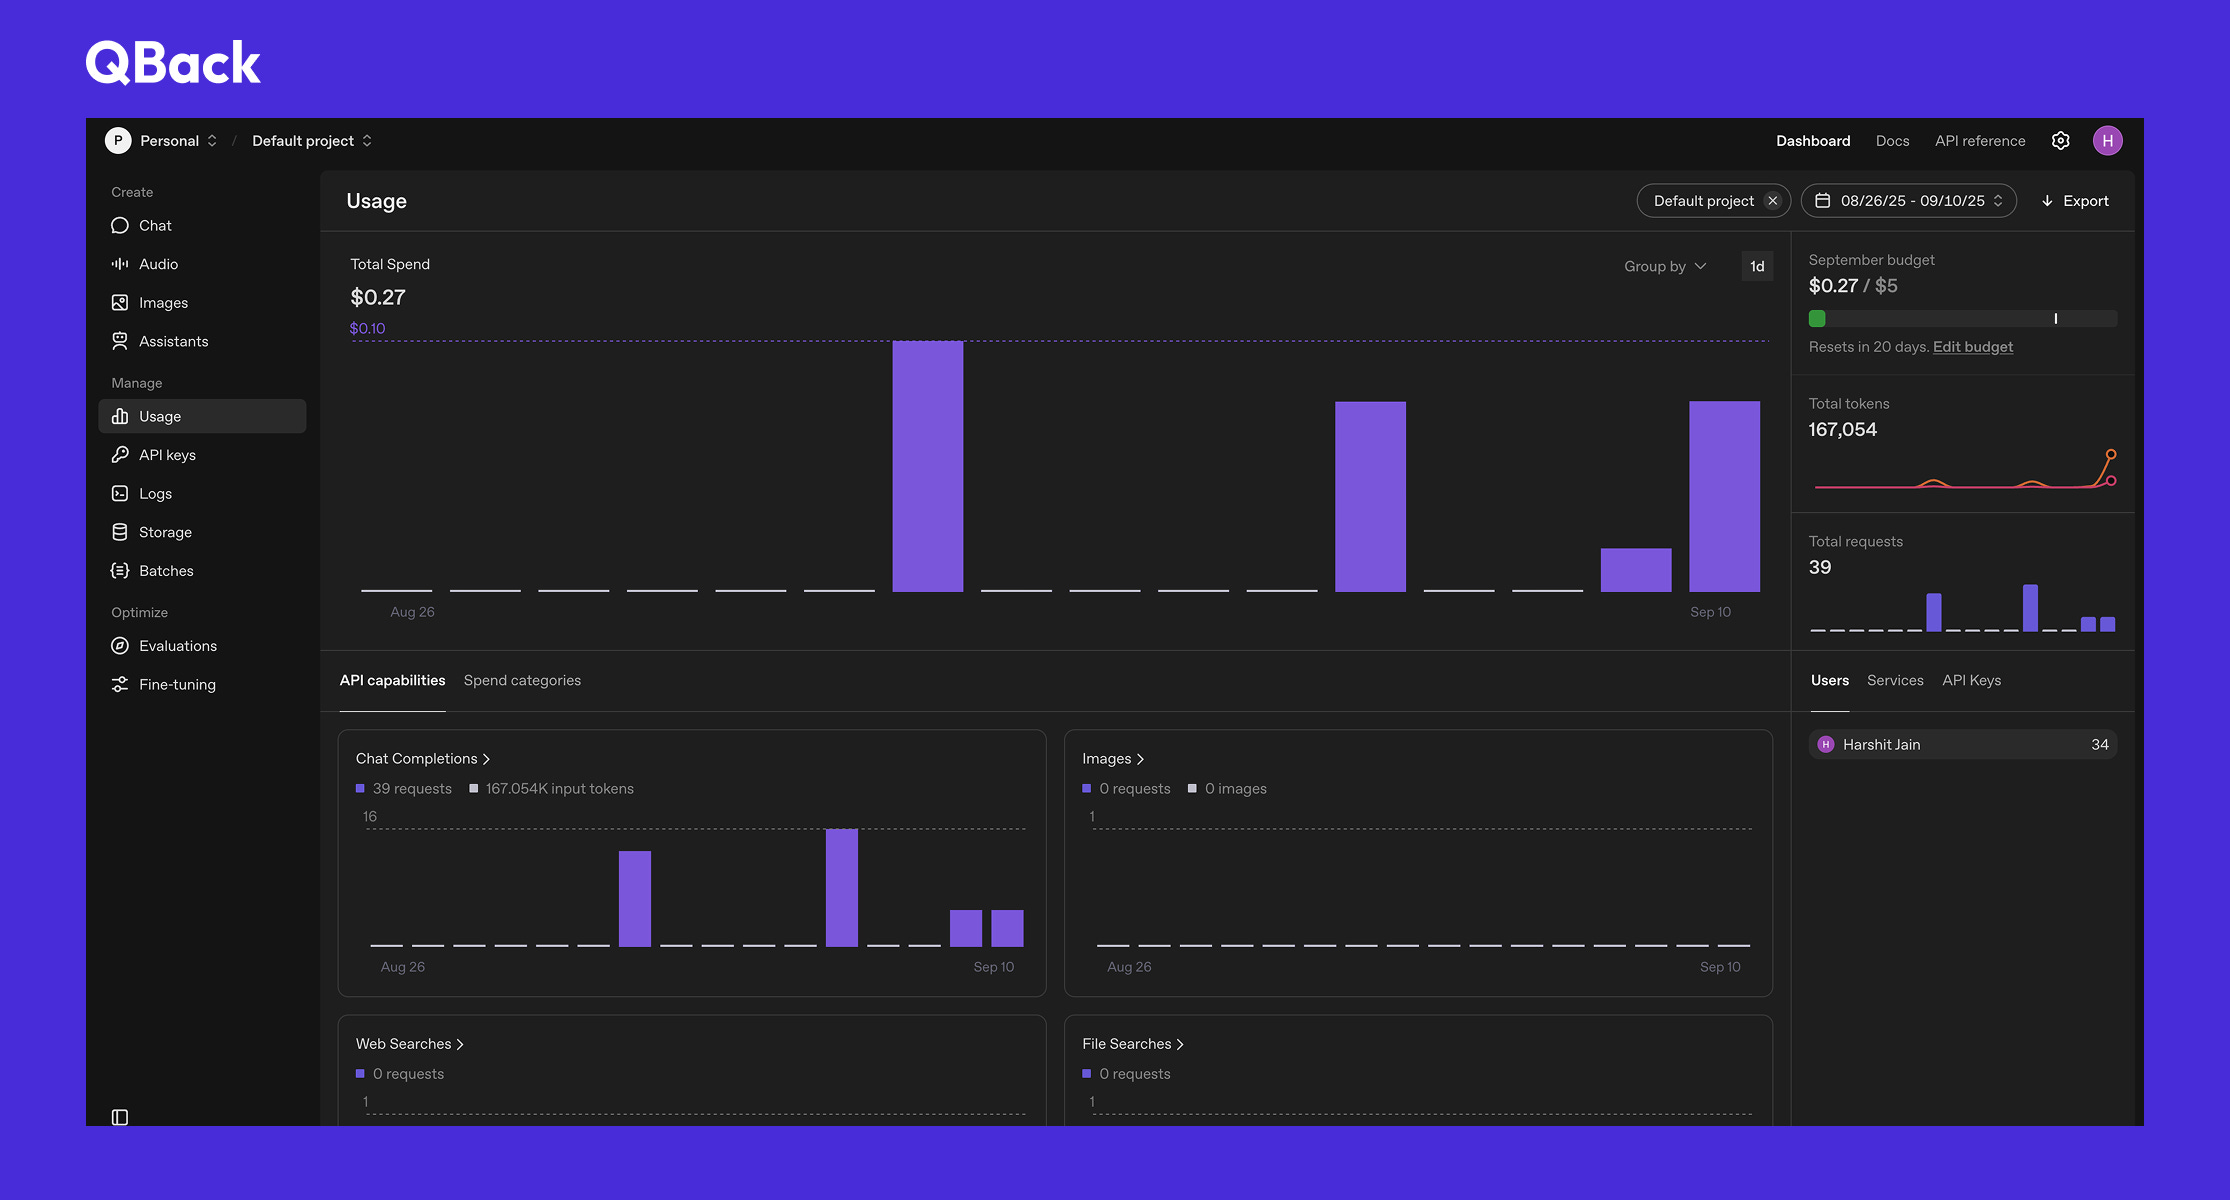This screenshot has height=1200, width=2230.
Task: Select the Harshit Jain user row
Action: tap(1962, 745)
